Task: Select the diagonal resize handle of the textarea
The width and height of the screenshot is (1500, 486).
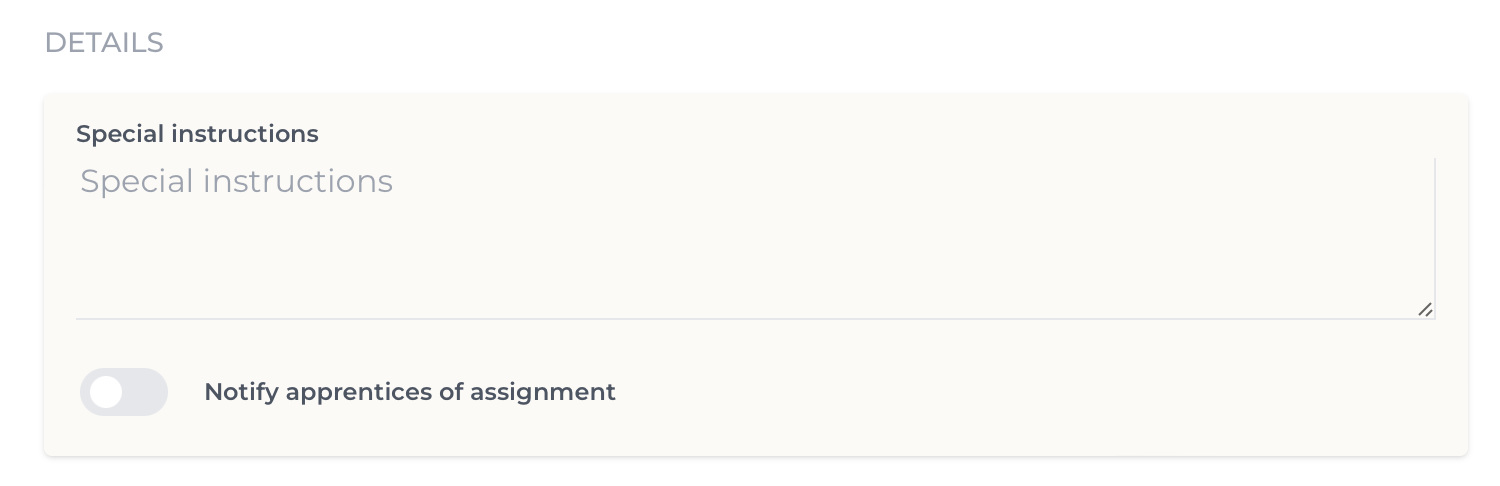Action: point(1425,310)
